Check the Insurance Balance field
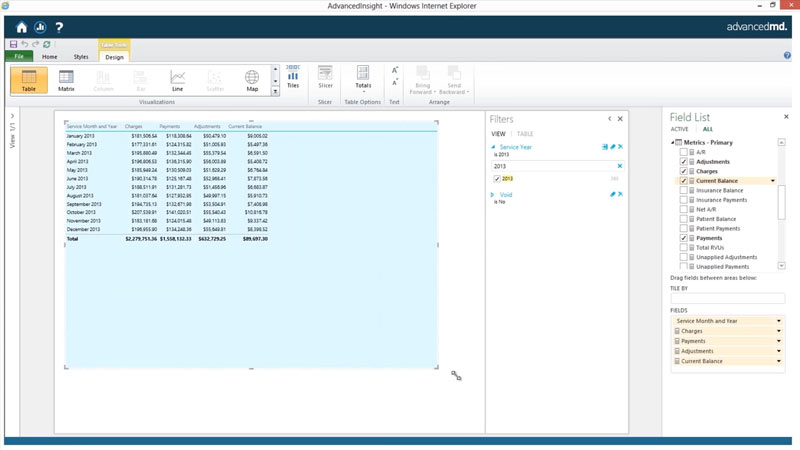 point(684,190)
